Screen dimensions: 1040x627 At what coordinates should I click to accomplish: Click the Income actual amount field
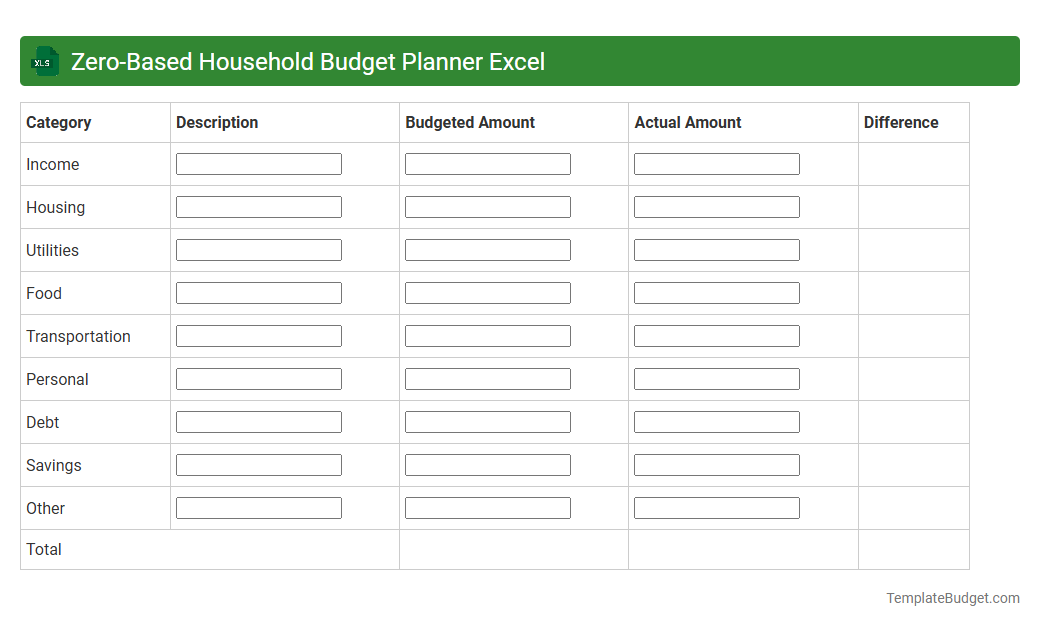click(x=716, y=163)
